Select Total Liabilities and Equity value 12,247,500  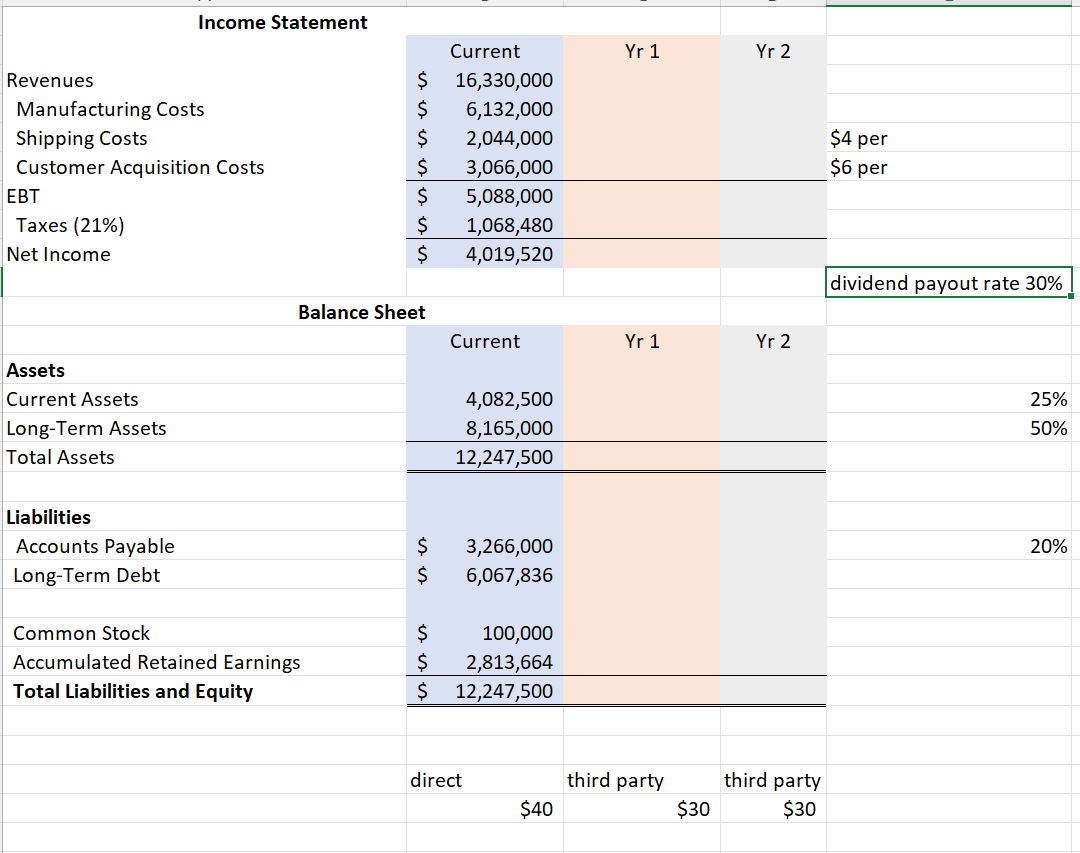(x=485, y=690)
